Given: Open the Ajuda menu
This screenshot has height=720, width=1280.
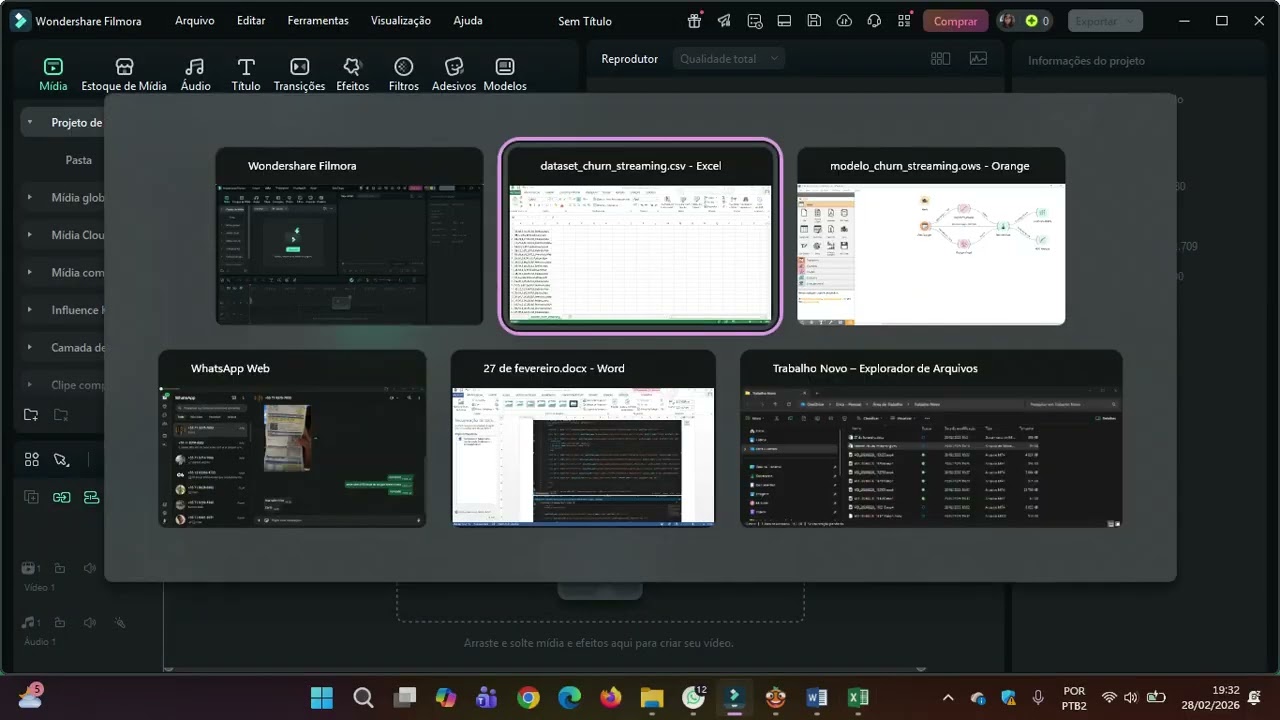Looking at the screenshot, I should coord(468,21).
